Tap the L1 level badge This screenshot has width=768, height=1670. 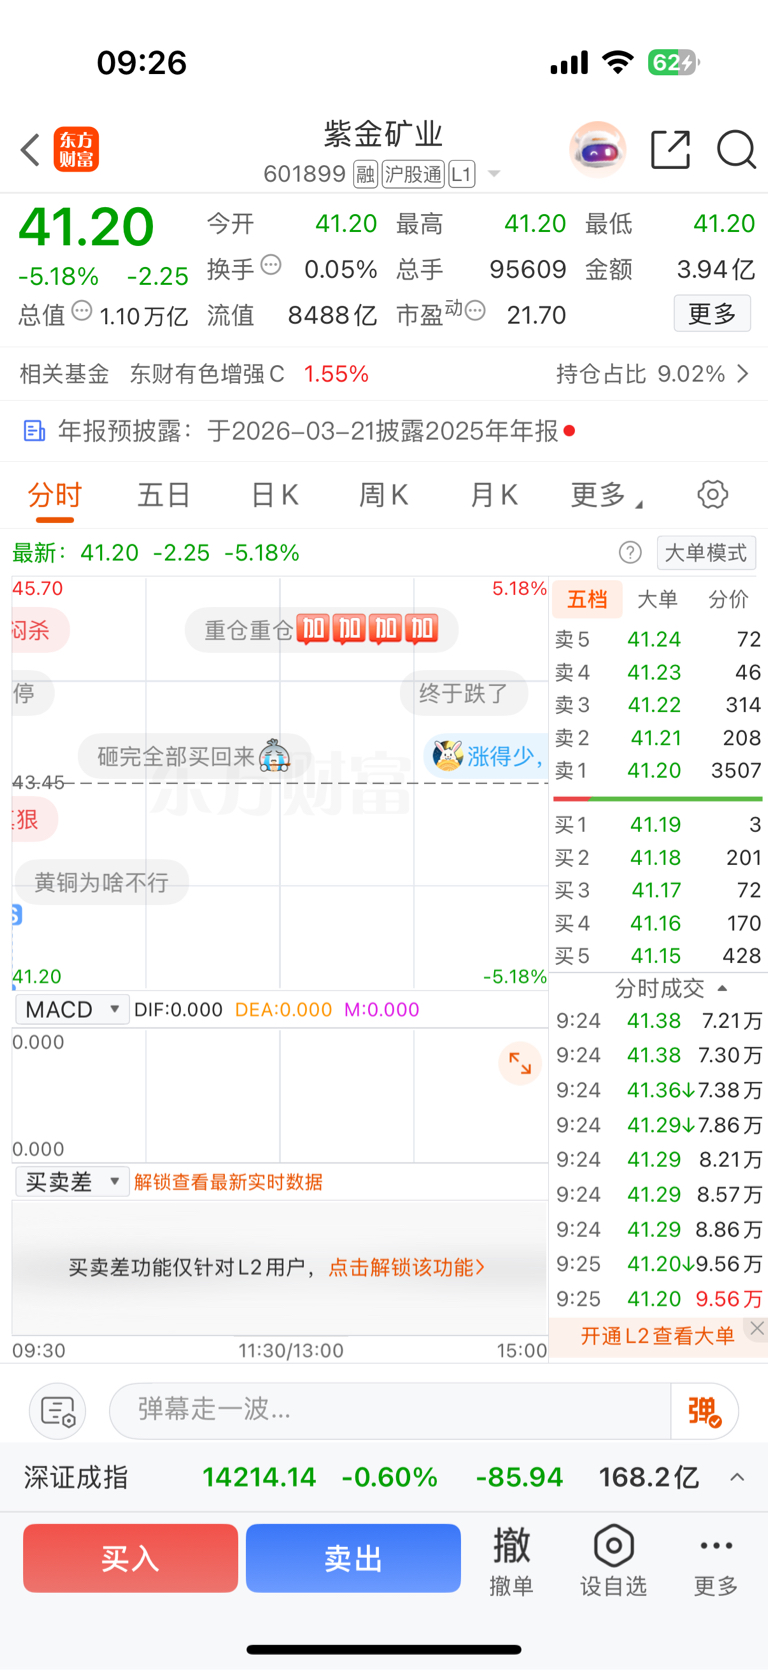(x=461, y=174)
